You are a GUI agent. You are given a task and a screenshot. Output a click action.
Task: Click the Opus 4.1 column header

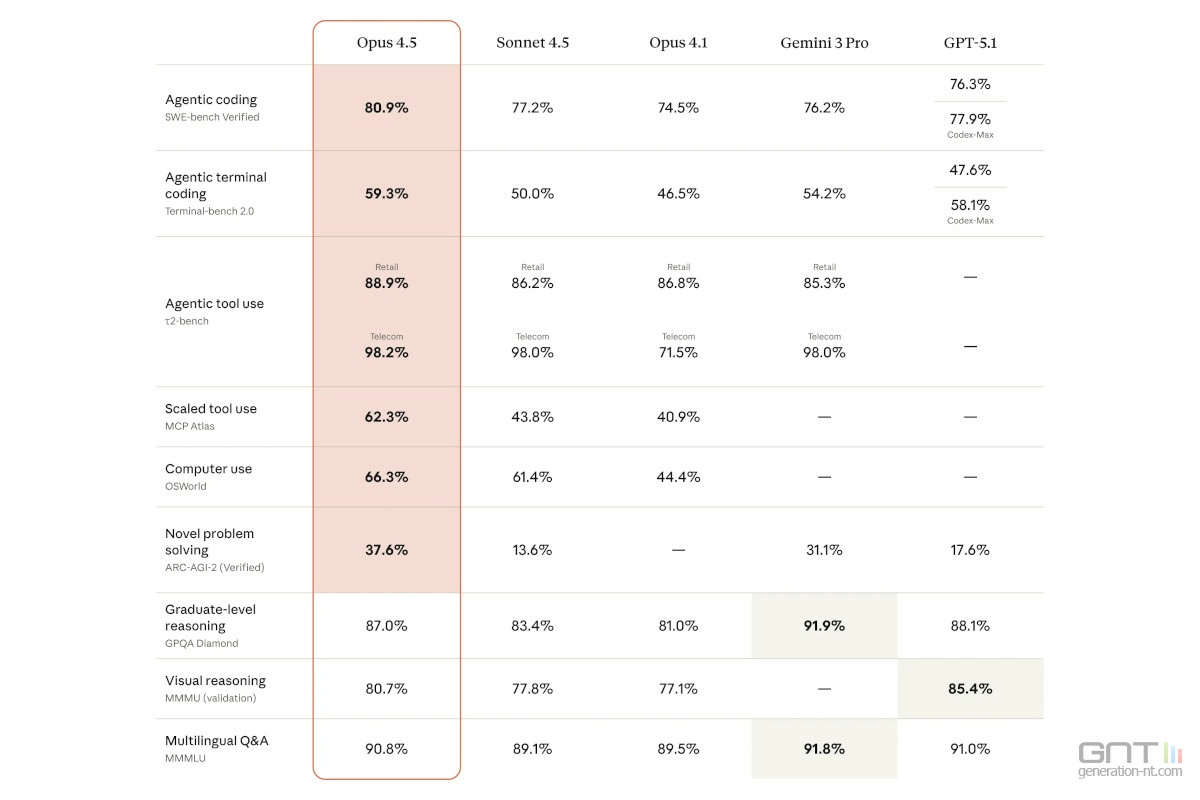[x=678, y=43]
